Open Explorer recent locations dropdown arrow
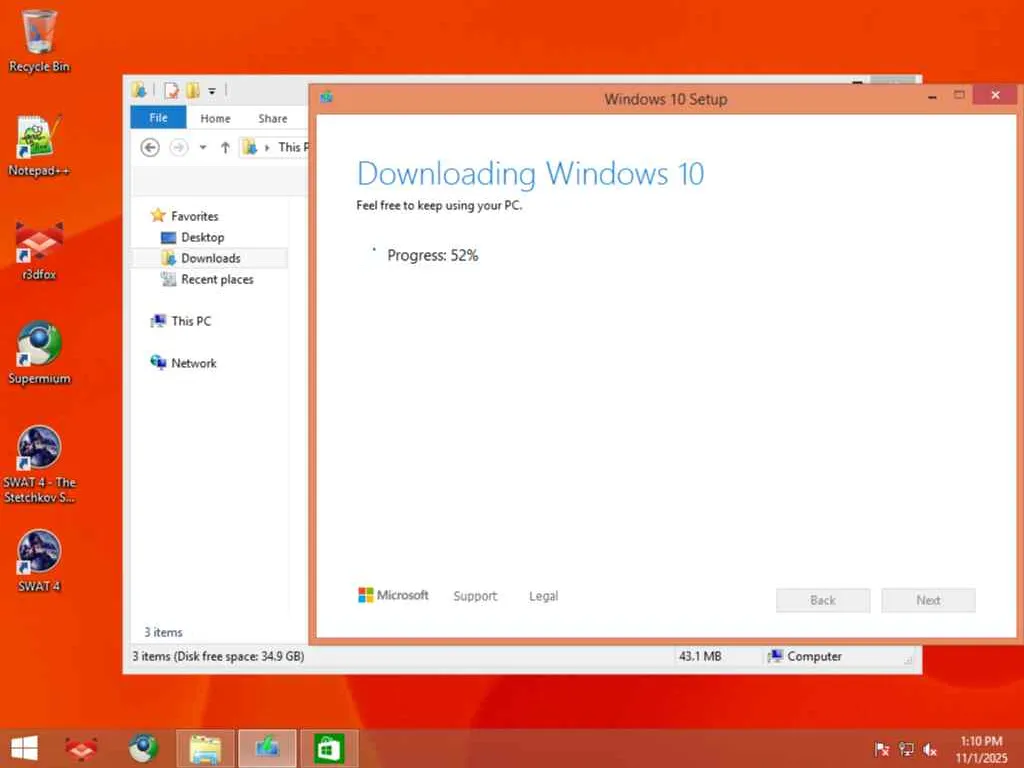 203,148
